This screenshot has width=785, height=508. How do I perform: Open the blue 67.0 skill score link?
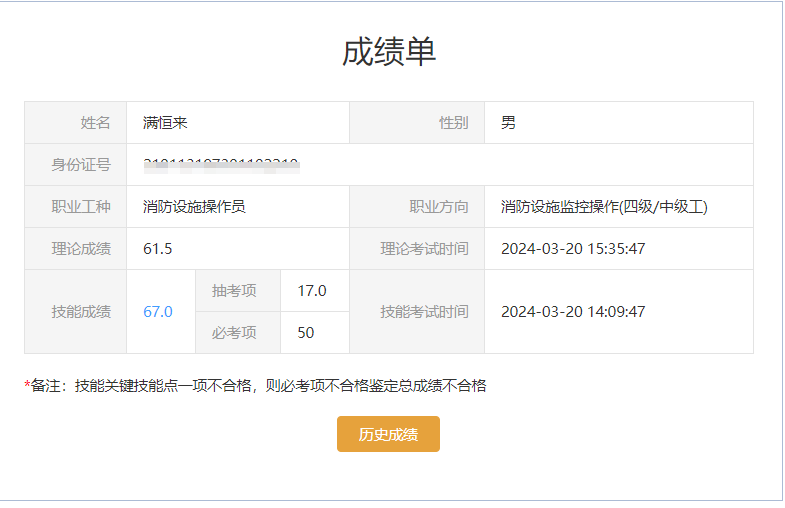pos(158,312)
